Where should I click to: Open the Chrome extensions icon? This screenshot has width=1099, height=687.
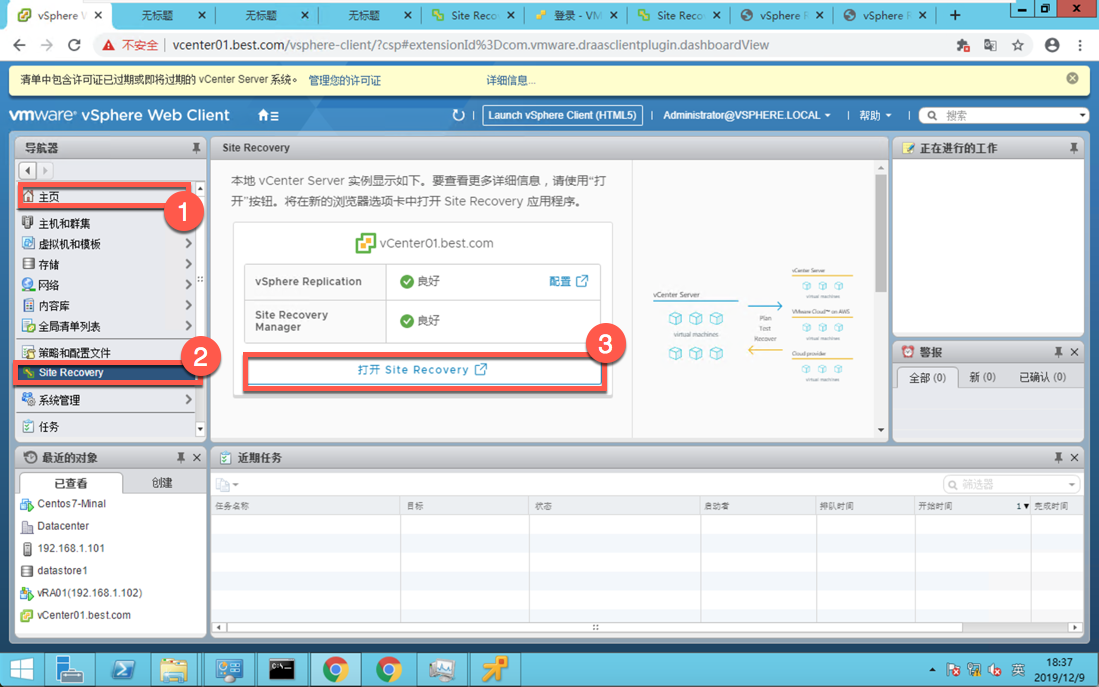point(963,45)
